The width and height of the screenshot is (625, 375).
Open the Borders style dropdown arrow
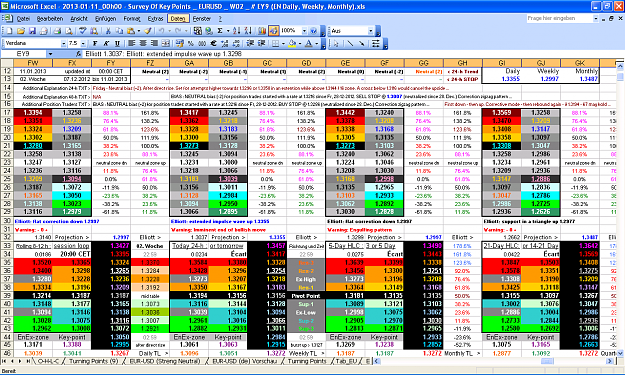(x=283, y=43)
